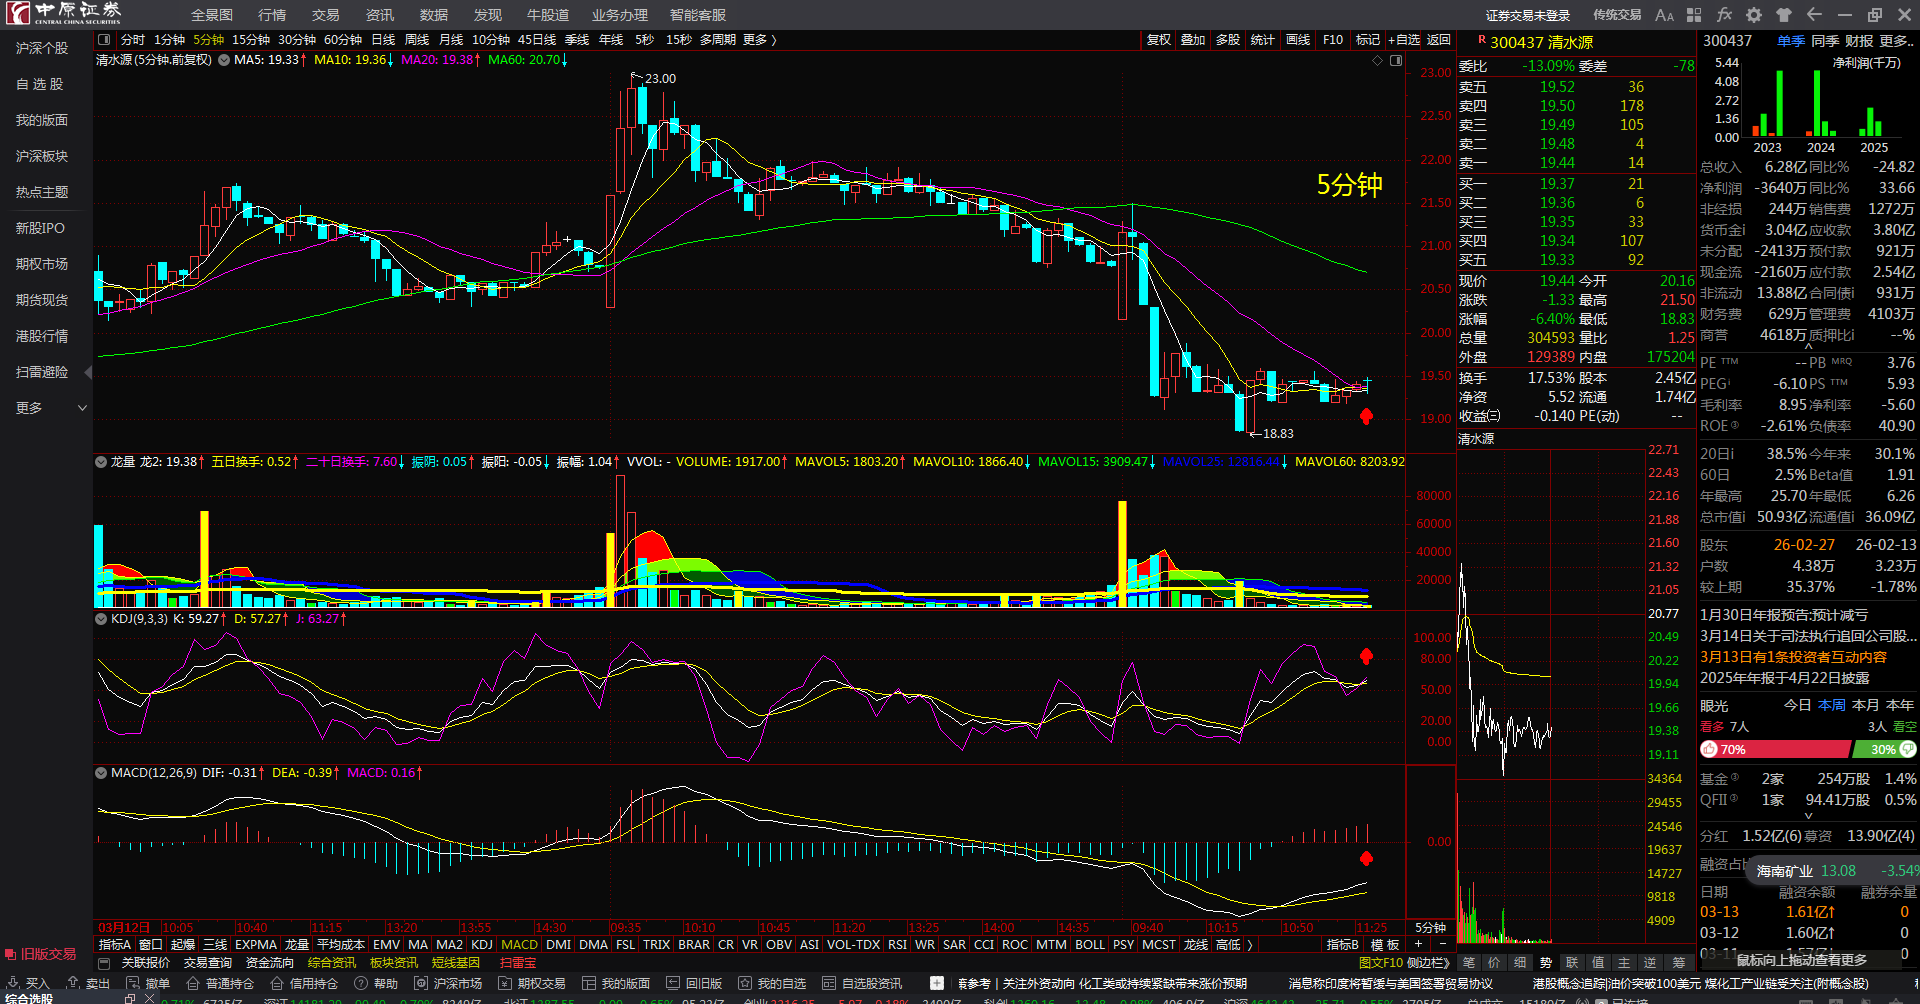Click the 买入 buy icon

[13, 983]
